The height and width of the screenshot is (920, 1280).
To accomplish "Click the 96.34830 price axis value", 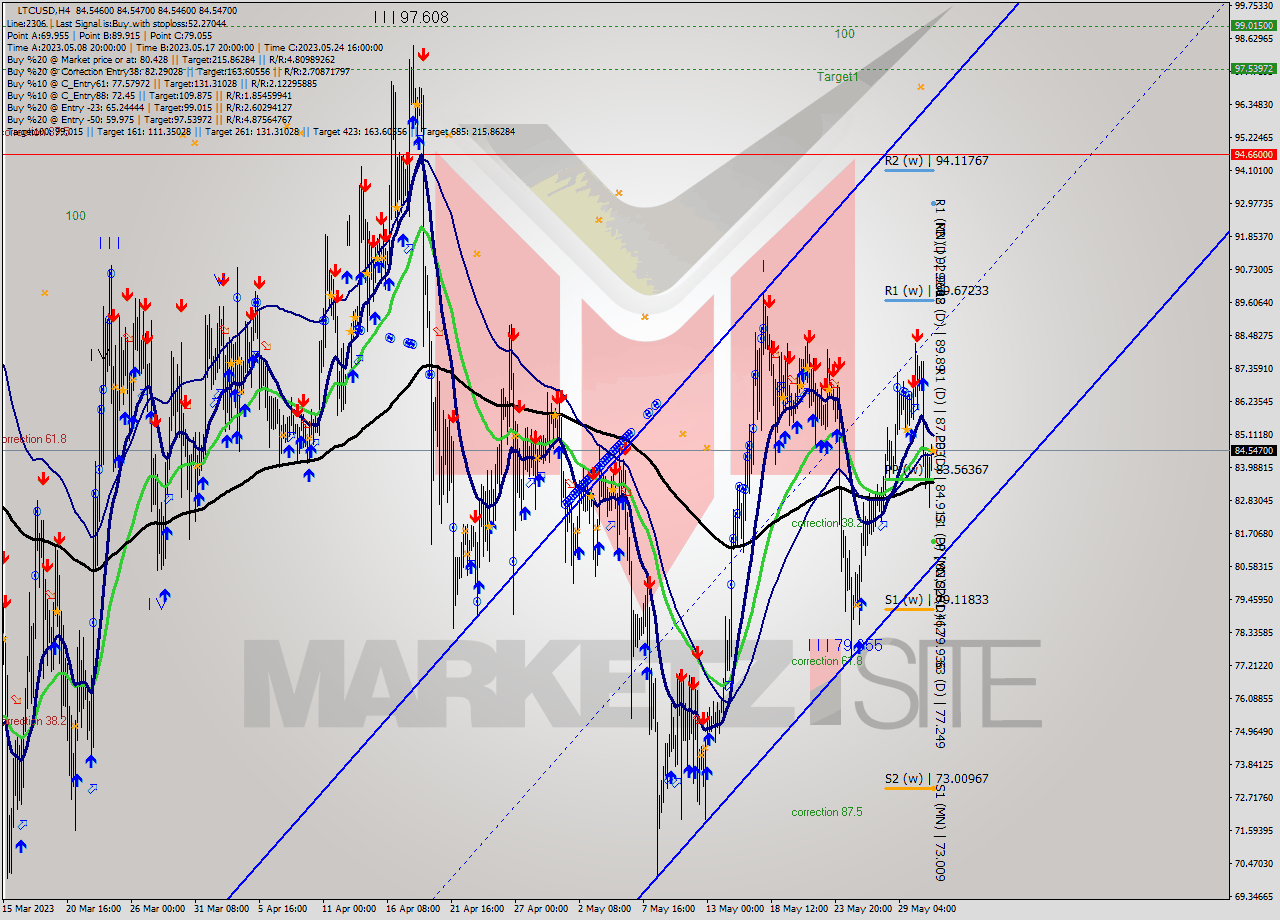I will point(1254,105).
